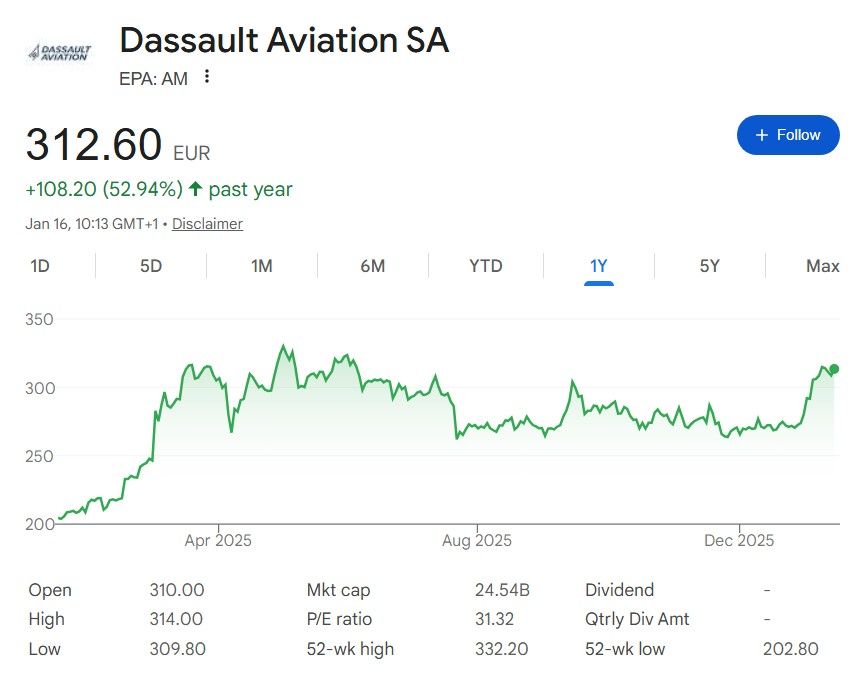Click the Apr 2025 axis label on chart

coord(217,540)
